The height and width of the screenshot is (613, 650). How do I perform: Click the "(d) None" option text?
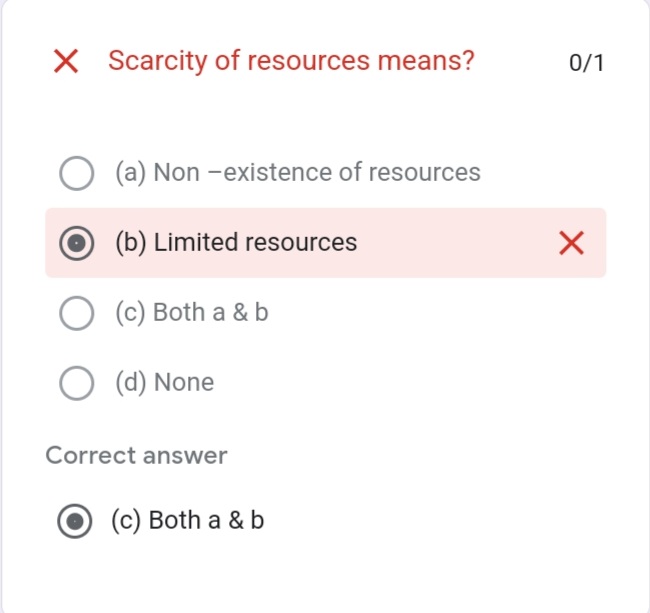164,383
